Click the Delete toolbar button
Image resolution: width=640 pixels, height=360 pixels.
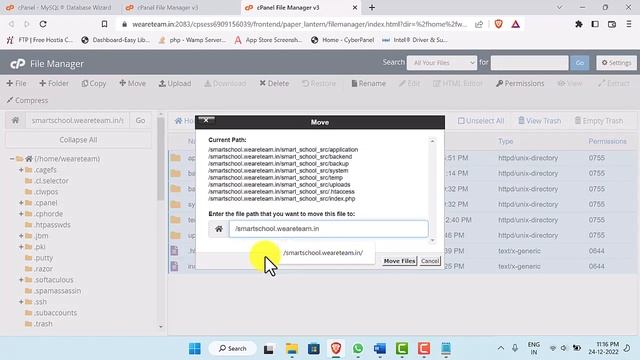point(274,83)
